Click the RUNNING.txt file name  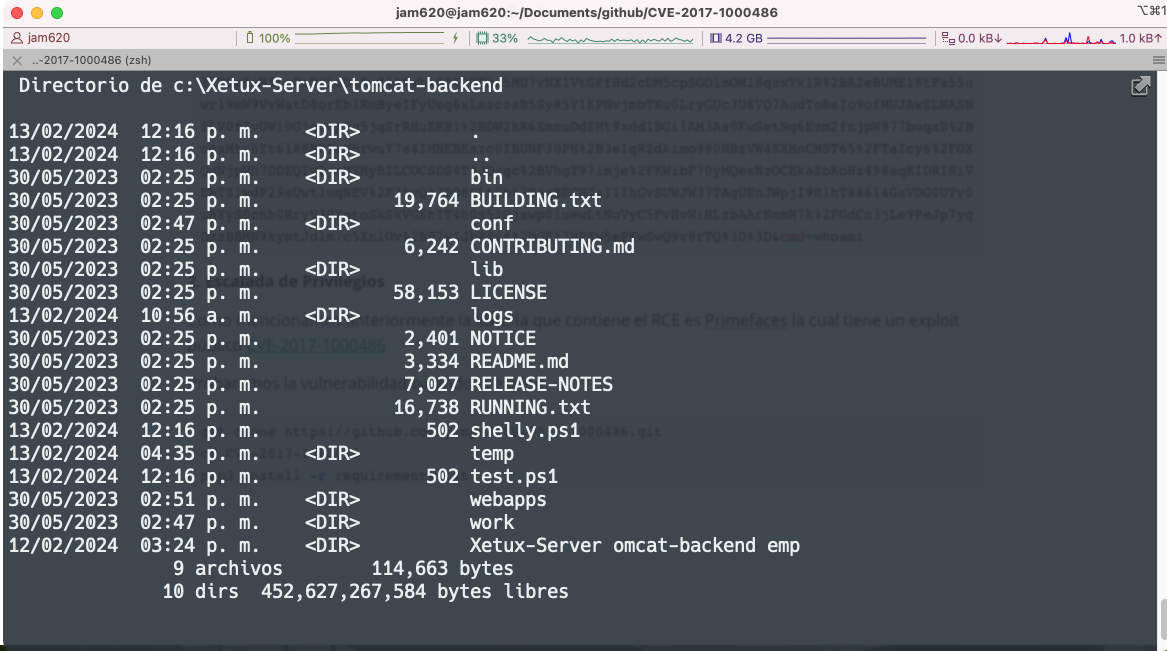point(530,408)
